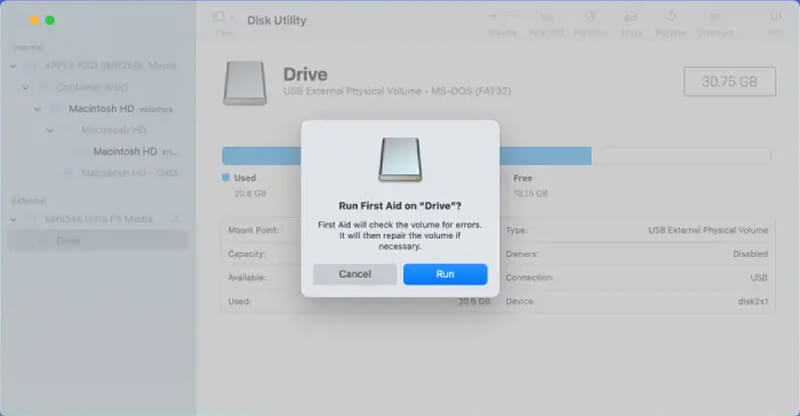
Task: Click the Capacity label in the table
Action: pos(246,254)
